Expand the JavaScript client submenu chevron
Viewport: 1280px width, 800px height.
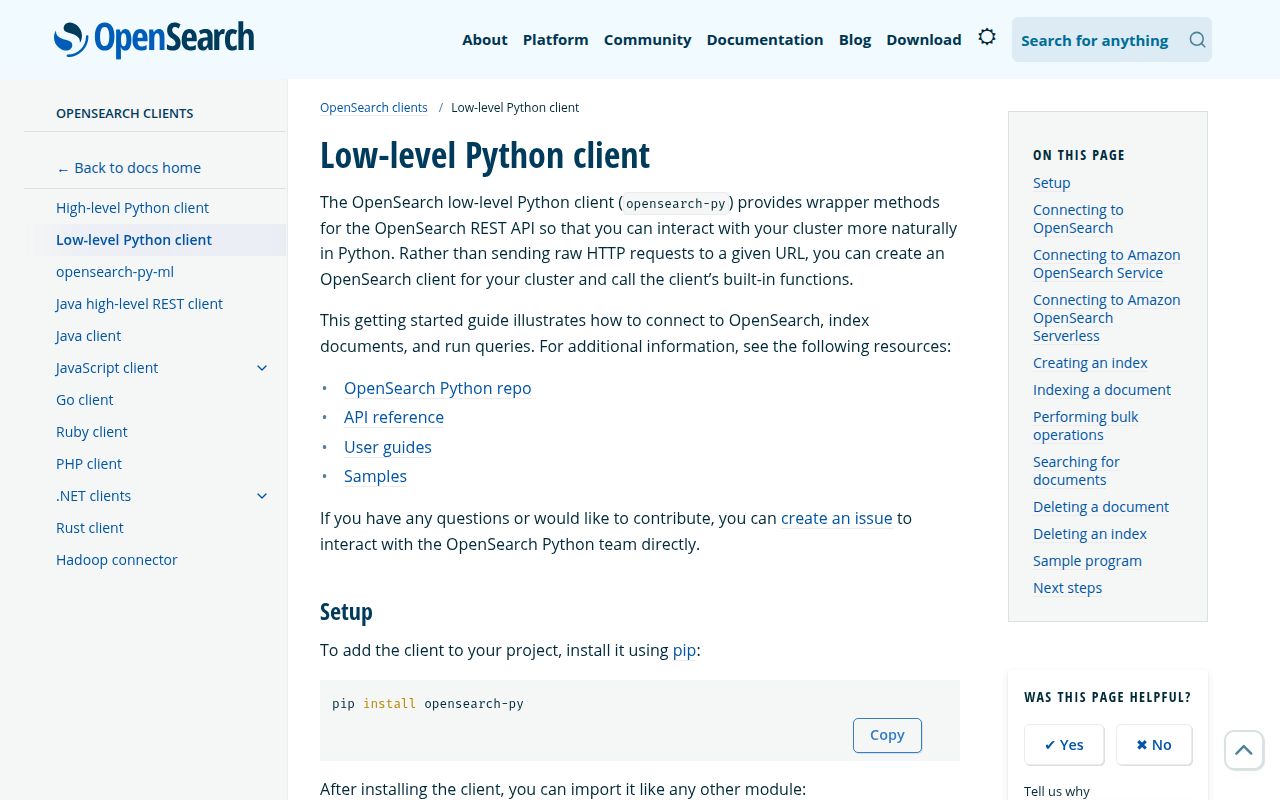coord(262,368)
